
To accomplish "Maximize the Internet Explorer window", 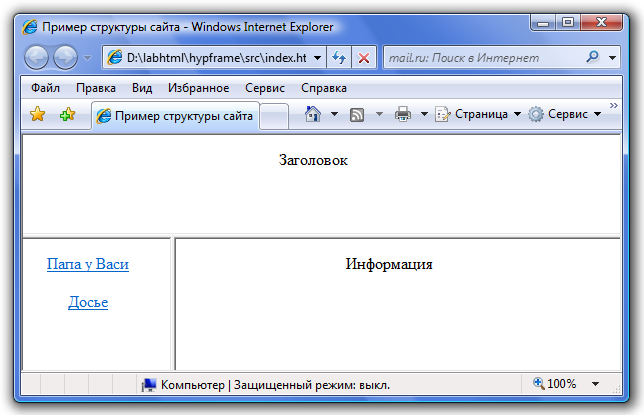I will tap(568, 22).
